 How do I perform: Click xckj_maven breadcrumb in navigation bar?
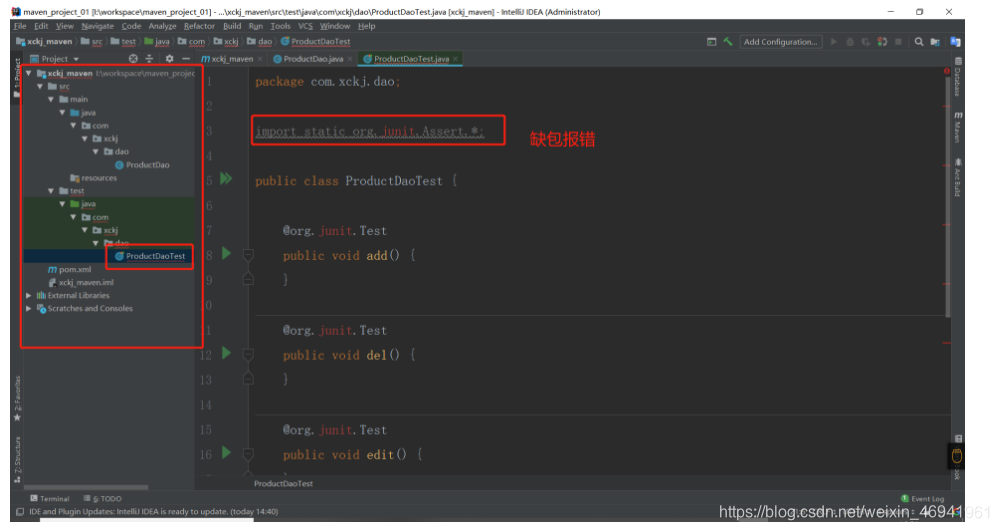pyautogui.click(x=45, y=41)
